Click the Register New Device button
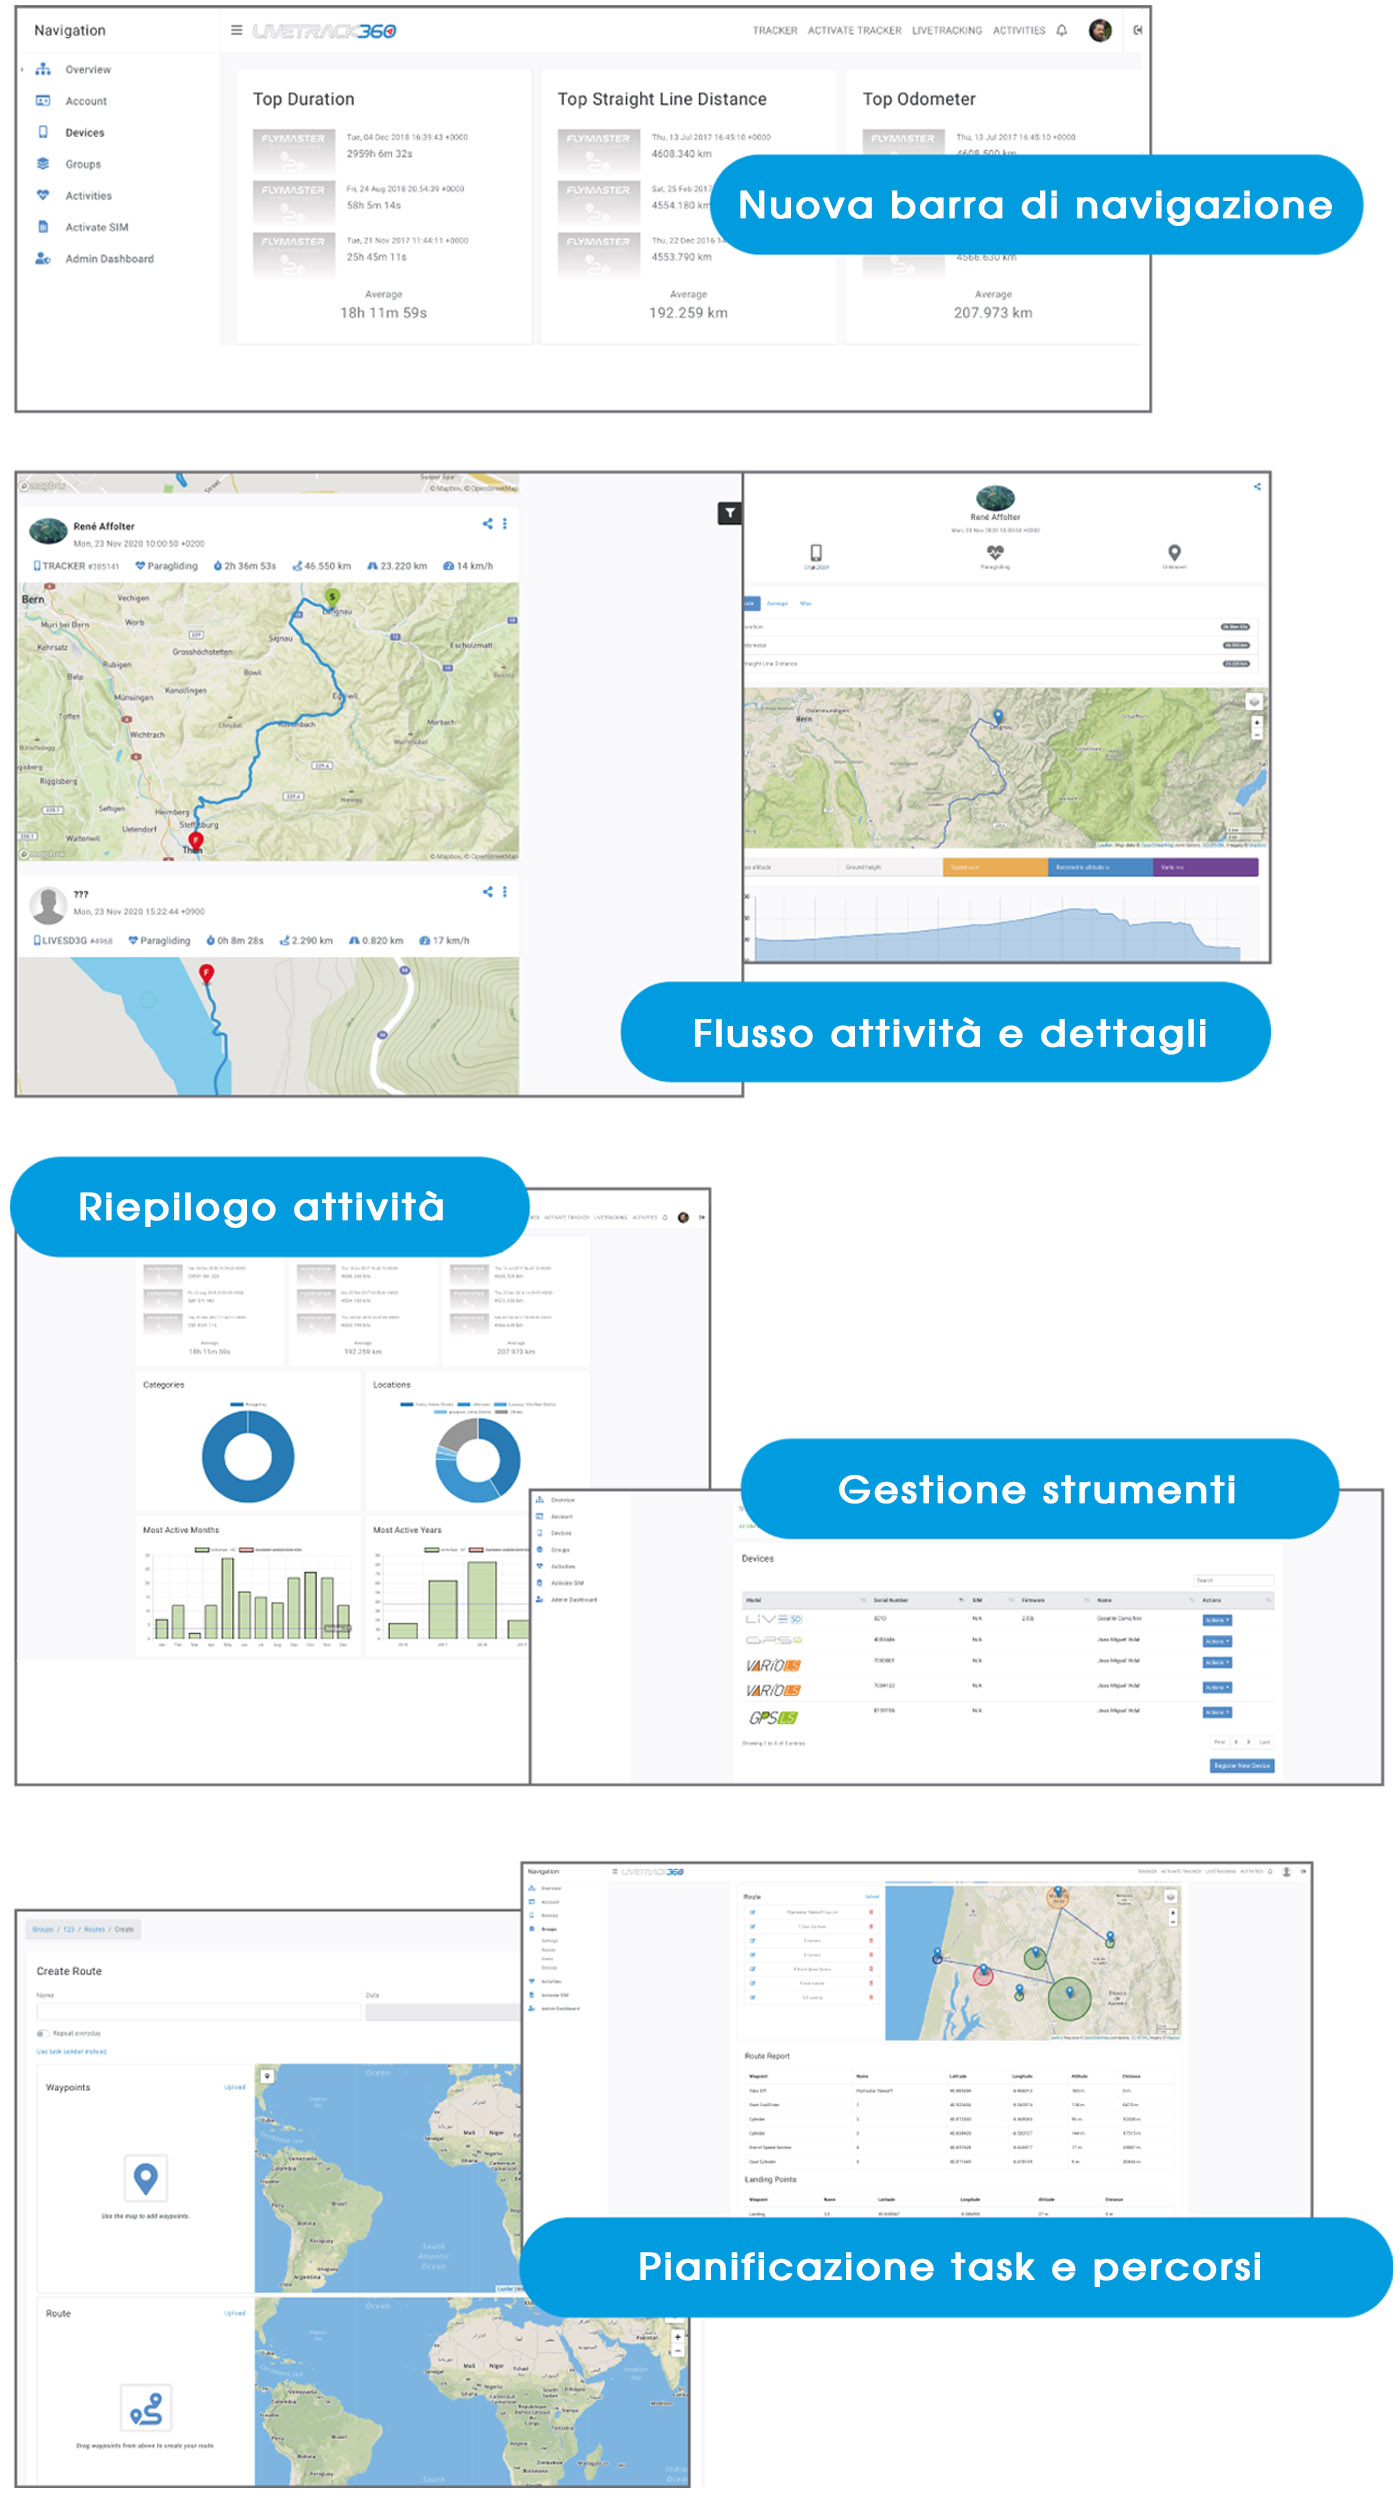The width and height of the screenshot is (1400, 2500). pyautogui.click(x=1241, y=1766)
